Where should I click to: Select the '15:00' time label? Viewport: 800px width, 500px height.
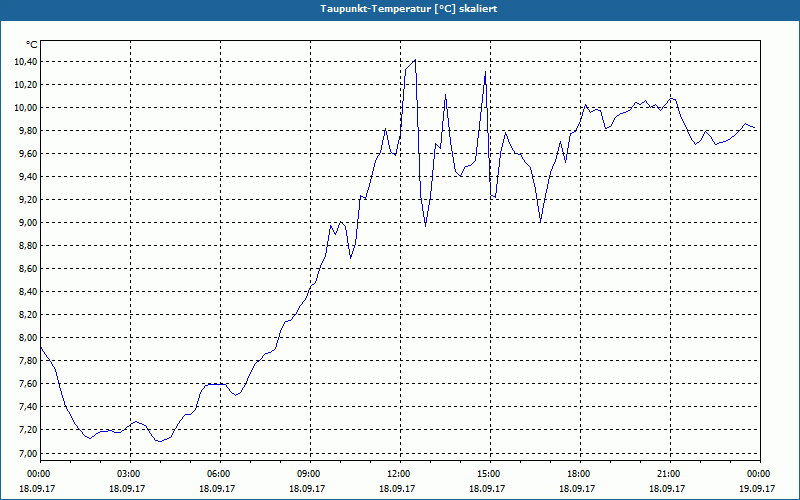tap(490, 474)
